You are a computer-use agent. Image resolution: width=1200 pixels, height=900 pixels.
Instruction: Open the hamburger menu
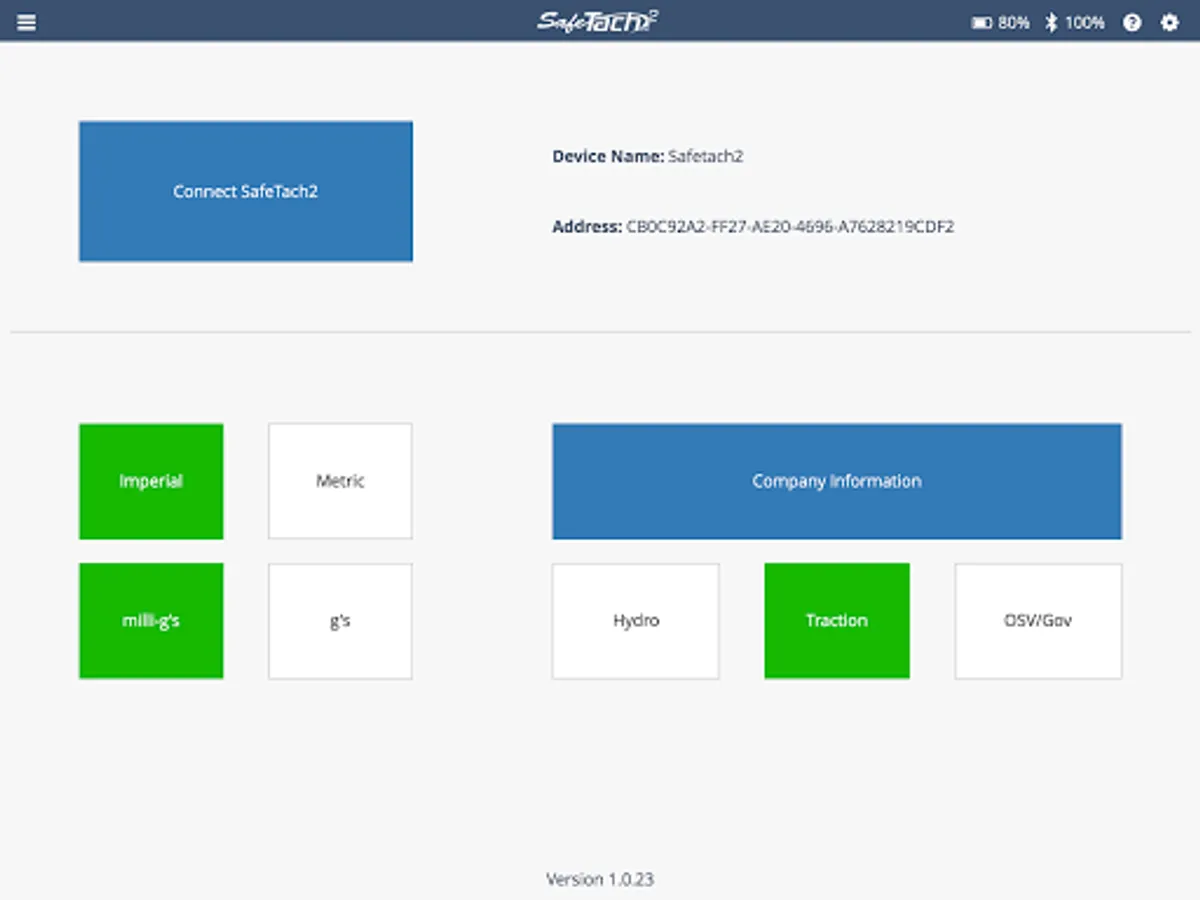tap(27, 22)
